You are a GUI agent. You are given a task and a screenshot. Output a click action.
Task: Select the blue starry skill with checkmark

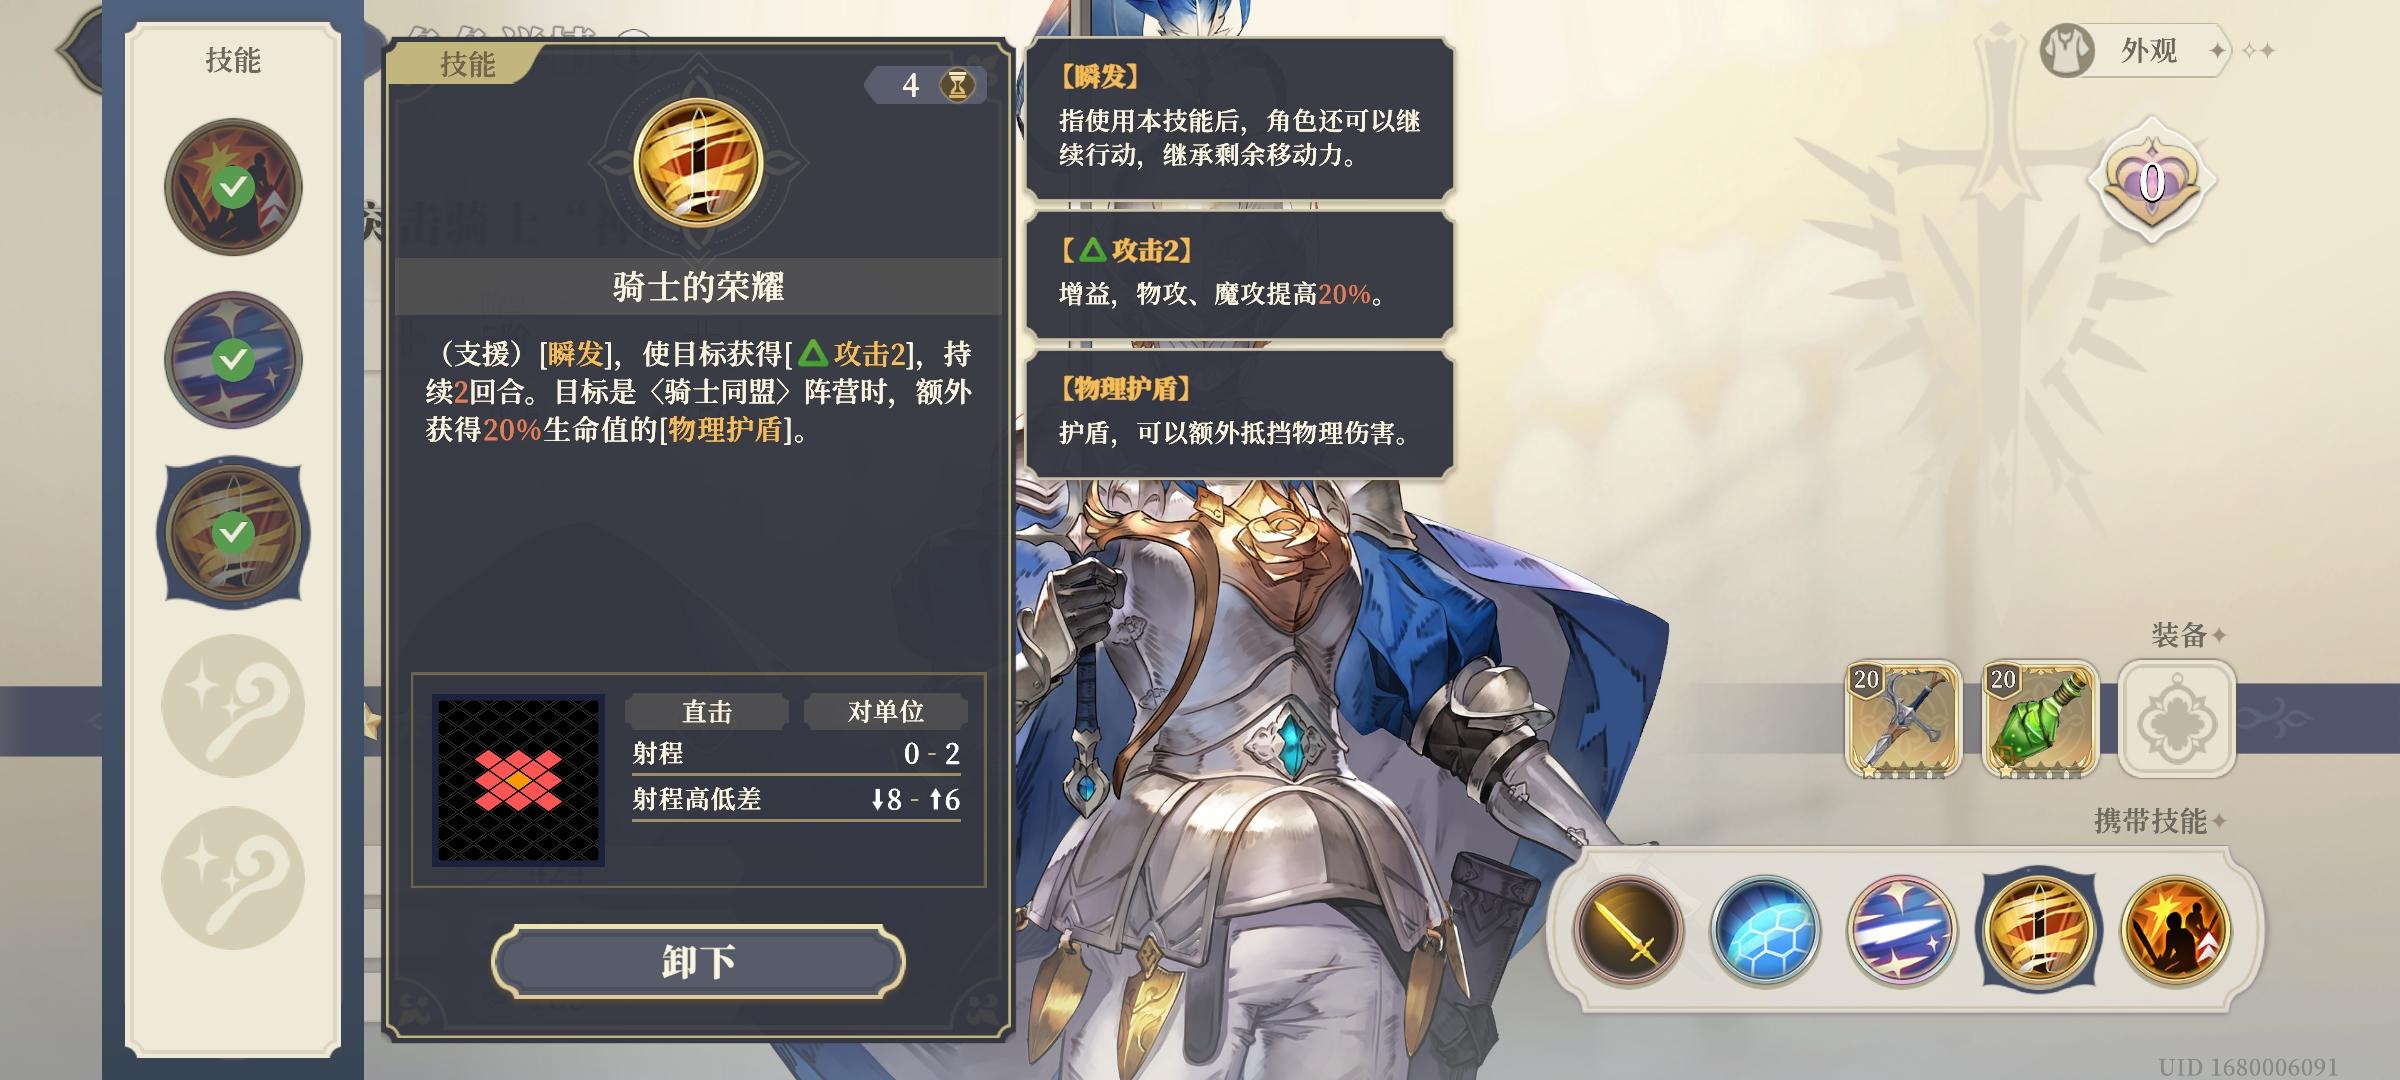pyautogui.click(x=233, y=359)
